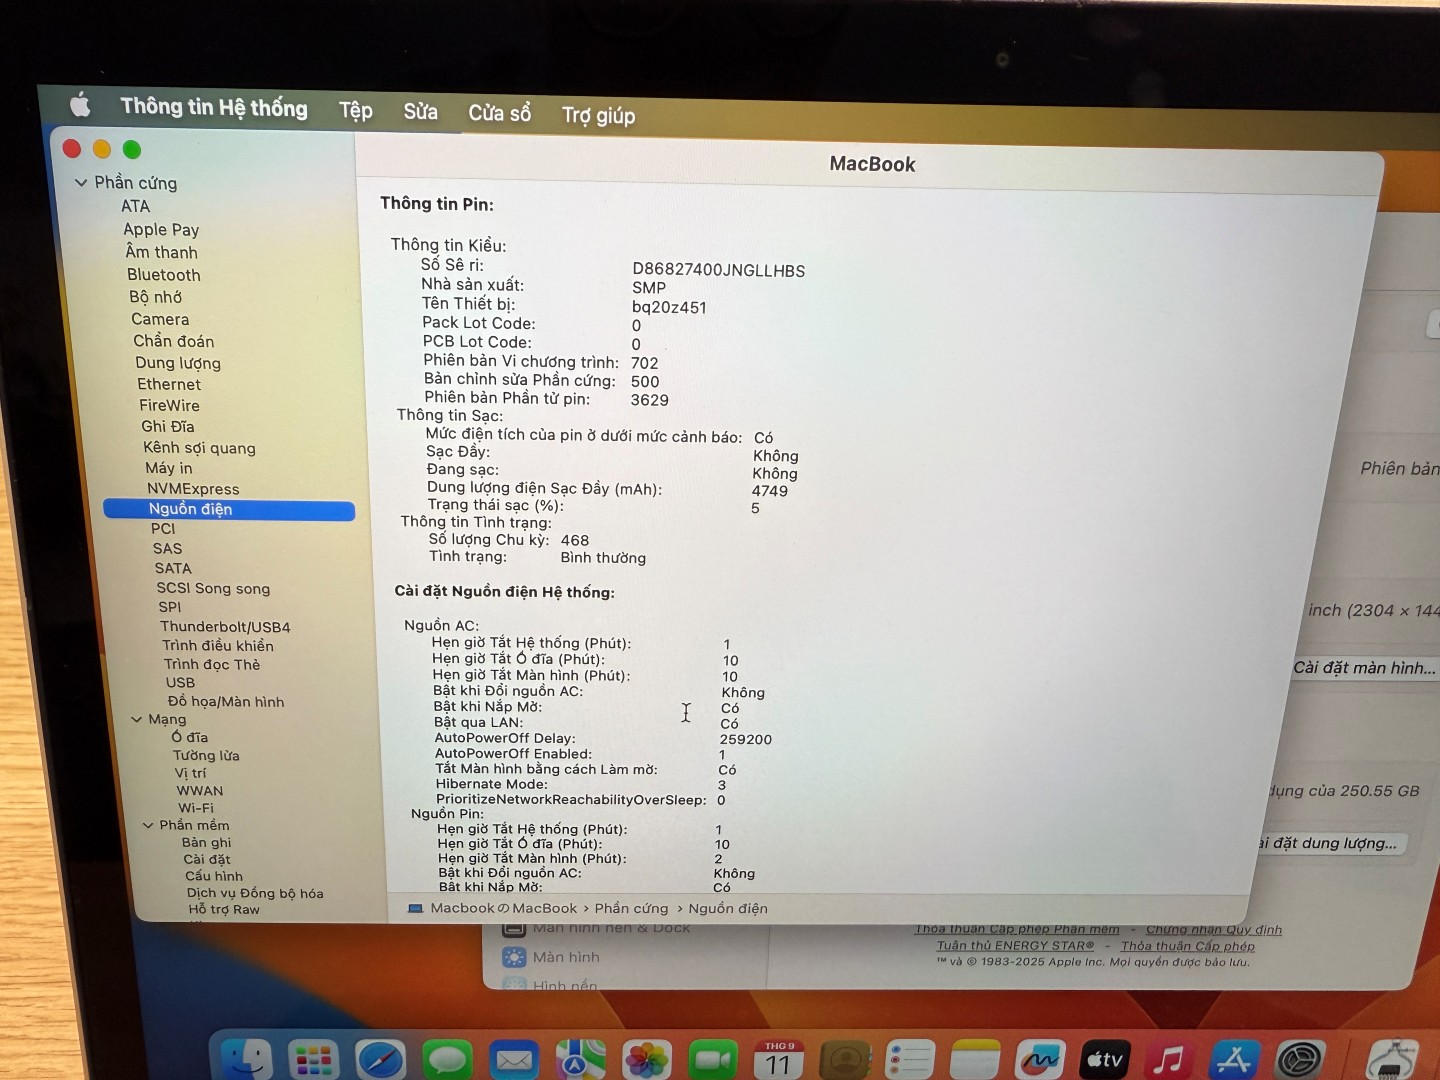Open Calendar showing 11 in Dock

pyautogui.click(x=779, y=1060)
